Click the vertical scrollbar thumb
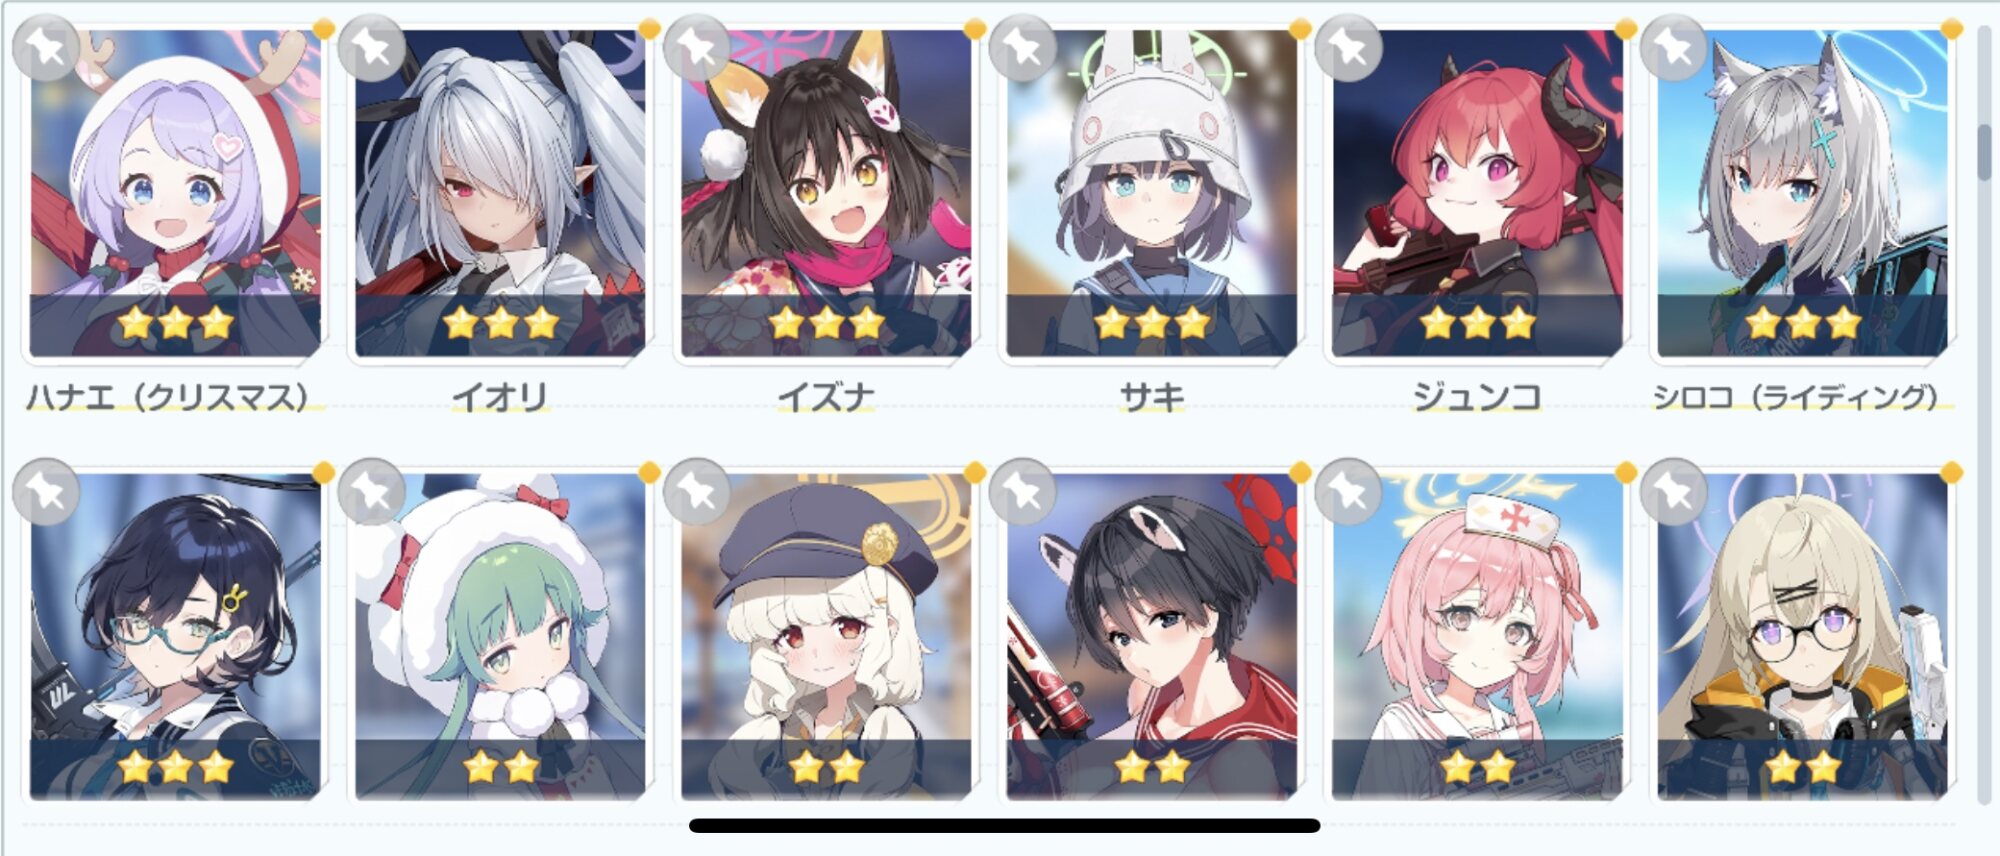 point(1984,152)
